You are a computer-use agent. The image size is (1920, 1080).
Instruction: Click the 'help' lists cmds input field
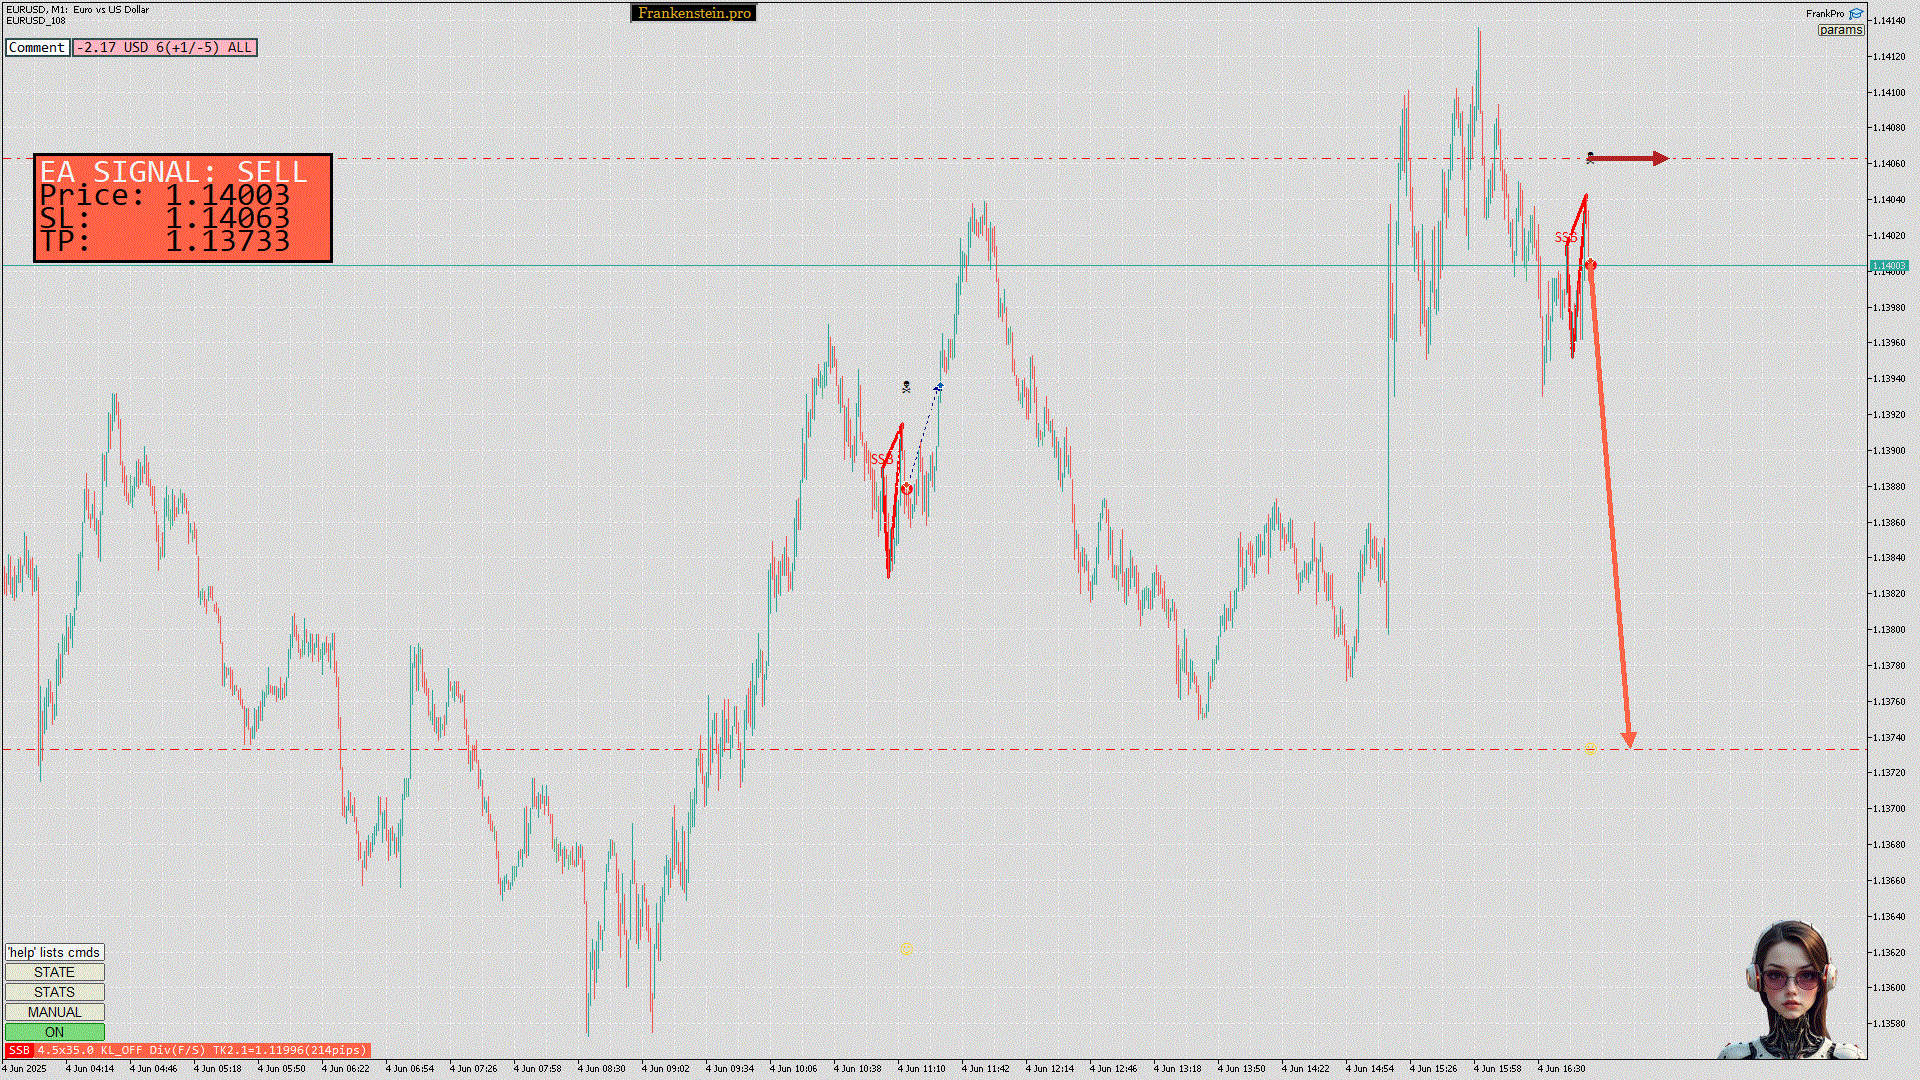[x=54, y=952]
